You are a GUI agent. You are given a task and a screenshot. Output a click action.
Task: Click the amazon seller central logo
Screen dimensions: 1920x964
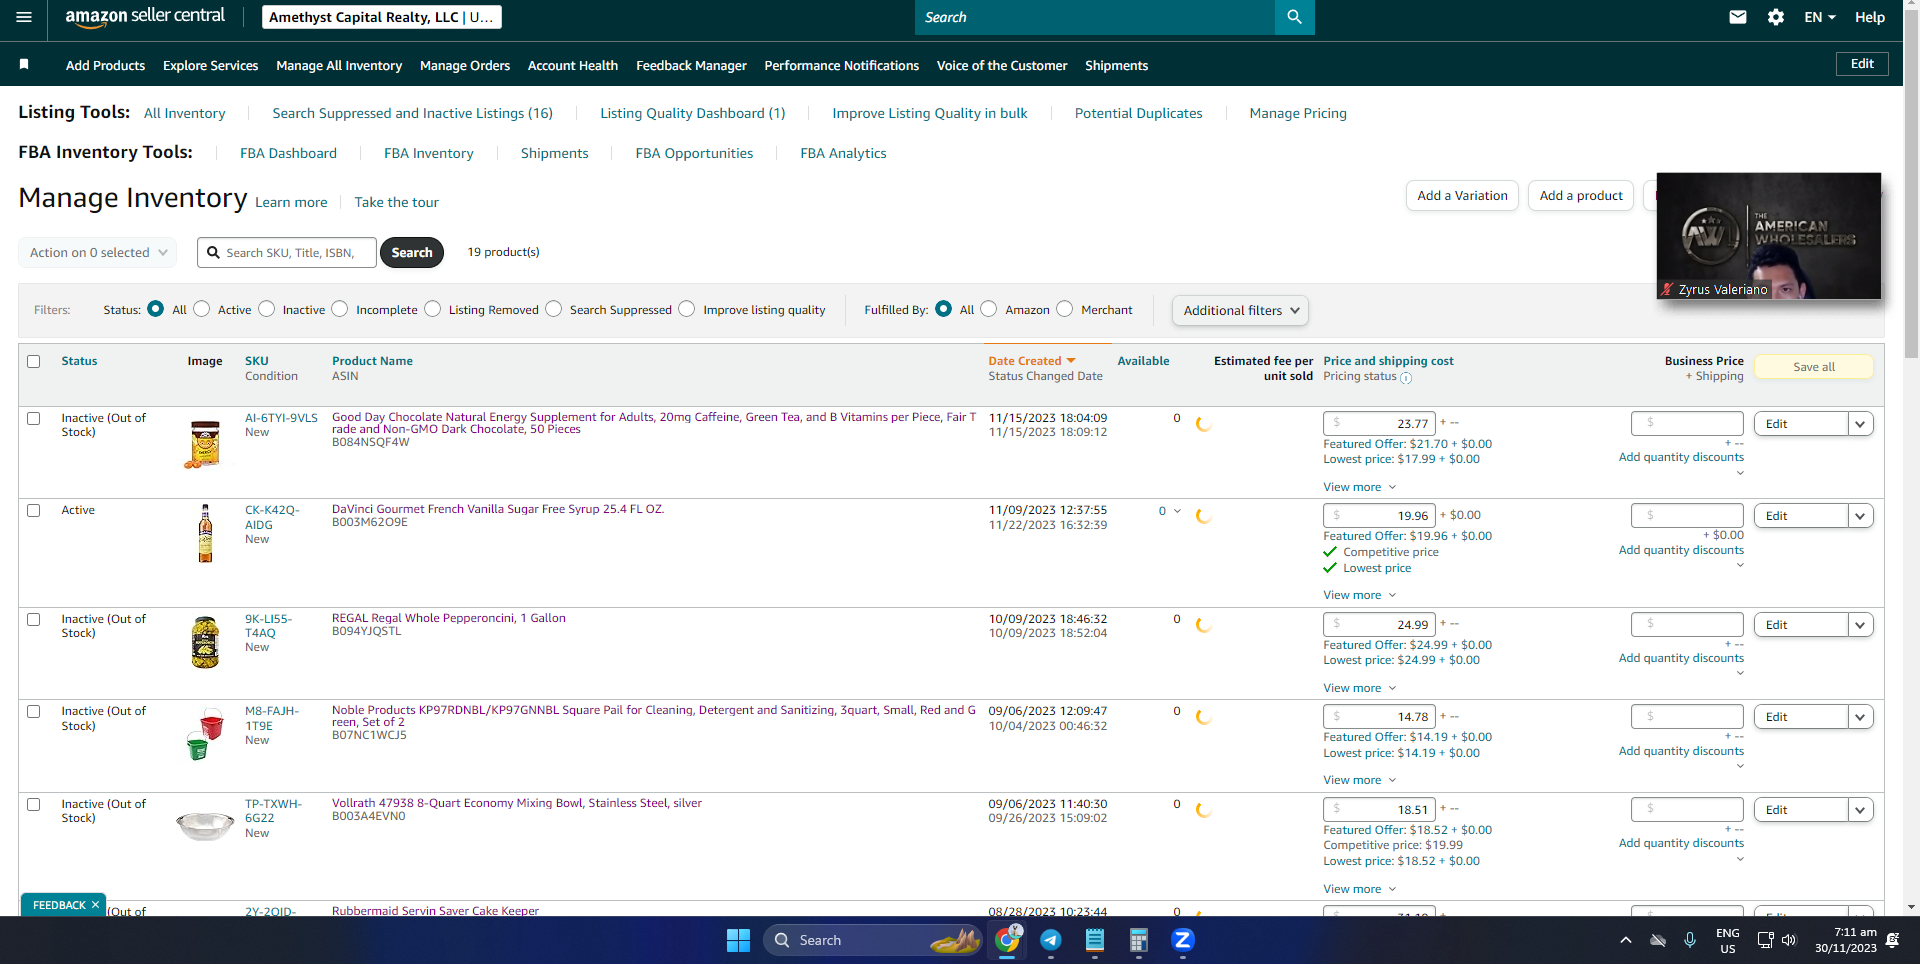tap(145, 17)
